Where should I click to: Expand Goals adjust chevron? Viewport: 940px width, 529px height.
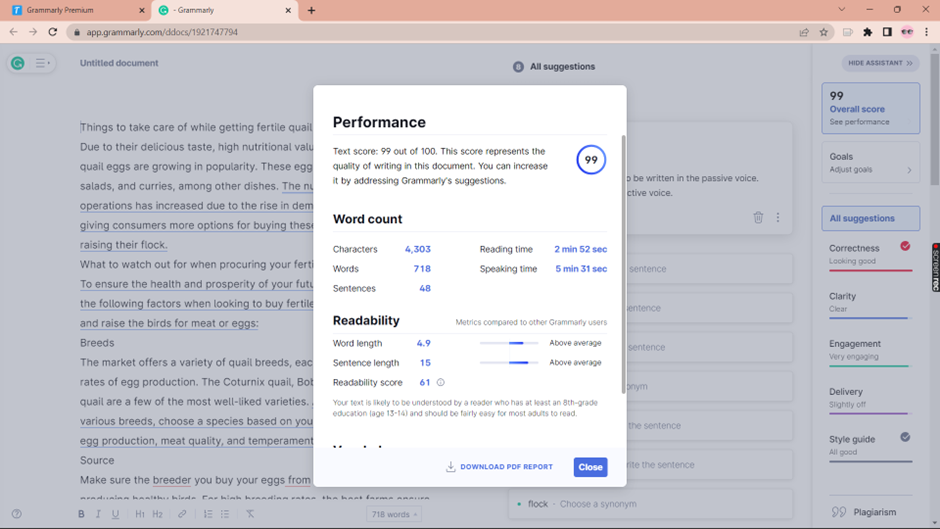(909, 170)
